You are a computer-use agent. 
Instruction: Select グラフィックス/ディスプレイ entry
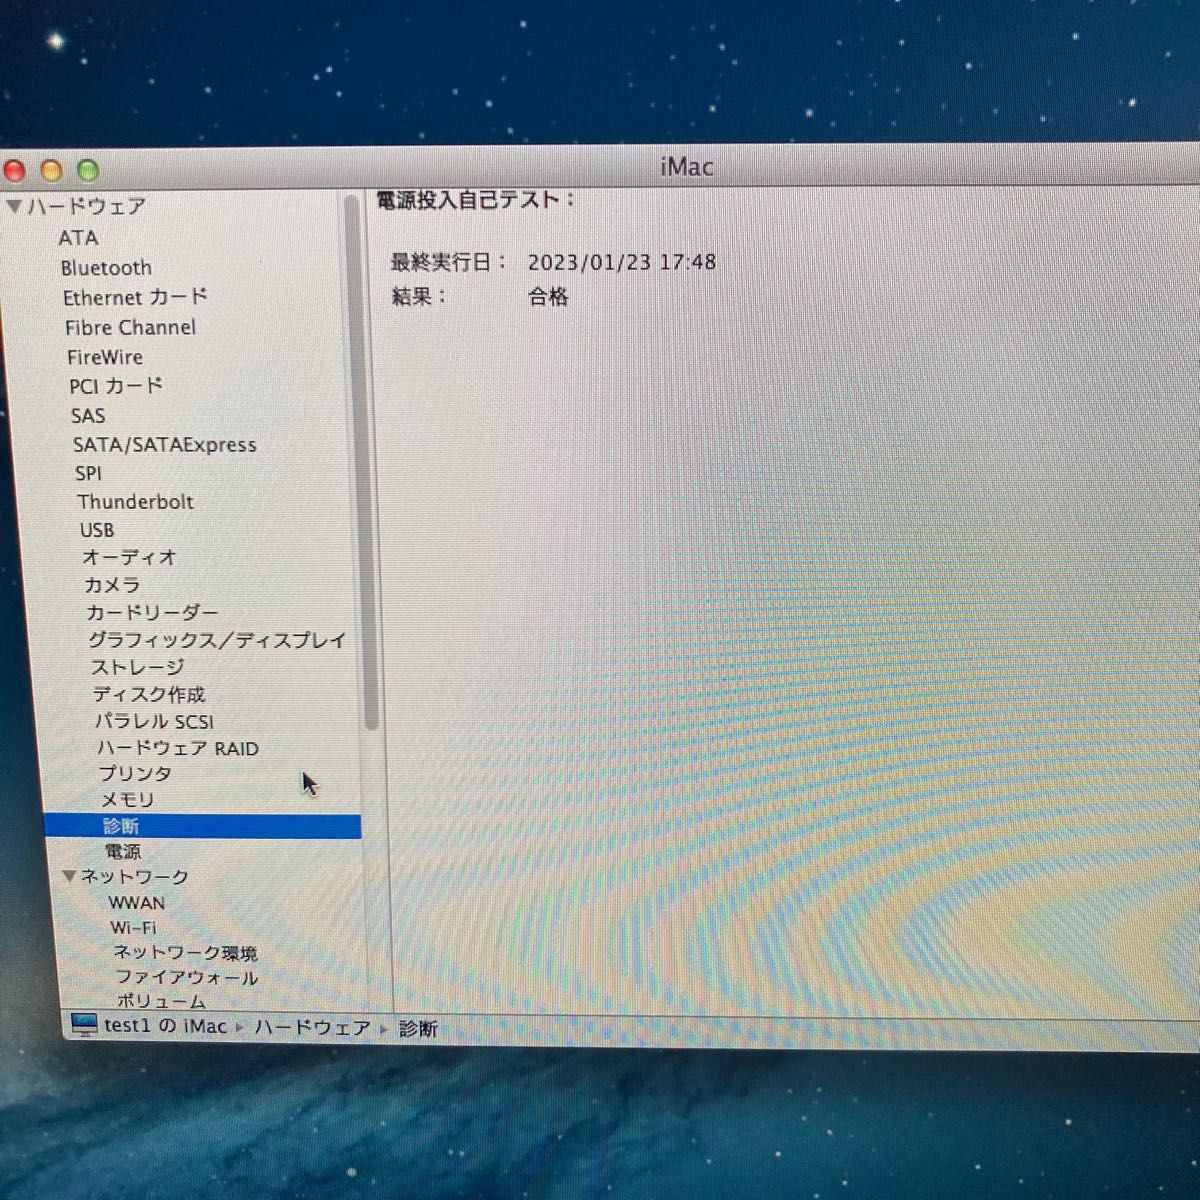(217, 640)
